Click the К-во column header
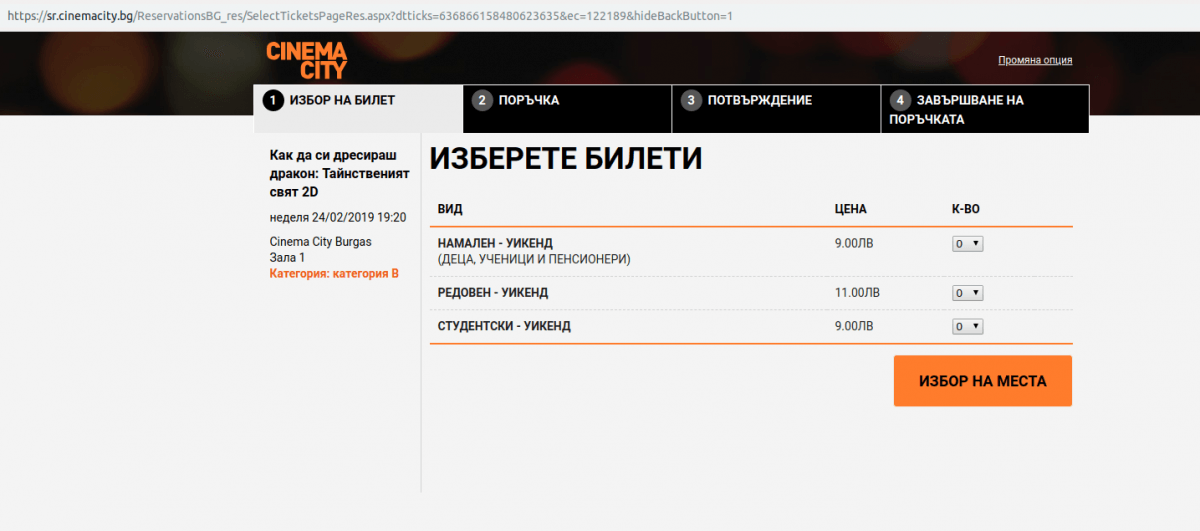1200x531 pixels. coord(965,209)
